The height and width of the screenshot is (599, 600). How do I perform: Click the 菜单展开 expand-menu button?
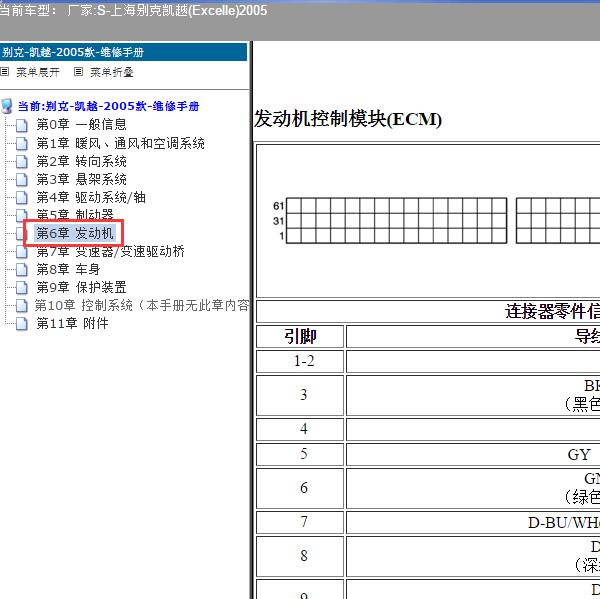tap(38, 72)
